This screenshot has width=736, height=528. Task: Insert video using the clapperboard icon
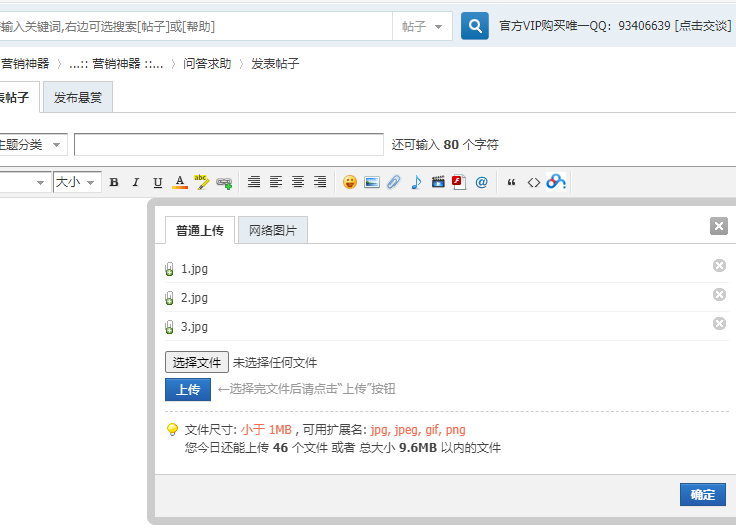(x=438, y=182)
